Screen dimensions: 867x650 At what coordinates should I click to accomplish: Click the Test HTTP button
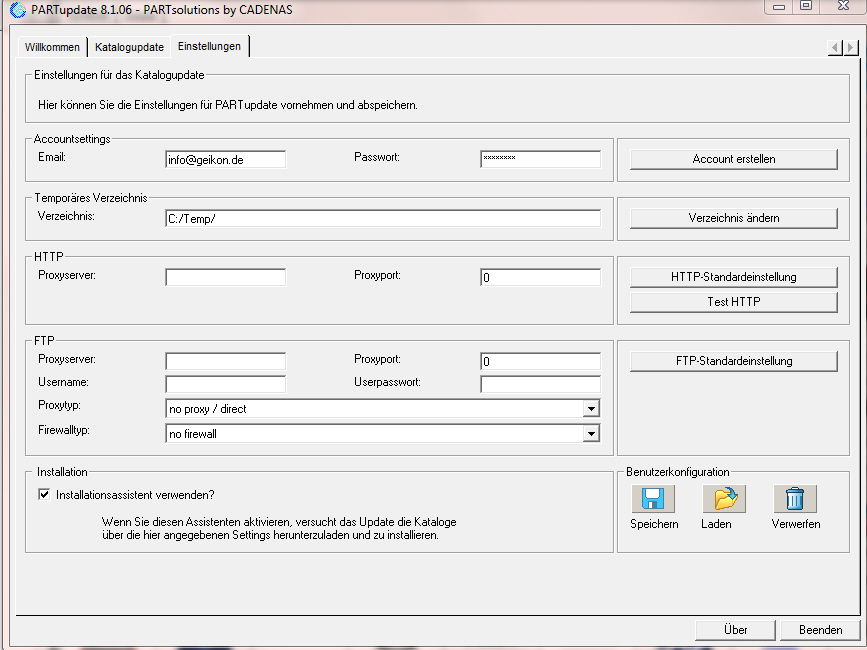(734, 302)
